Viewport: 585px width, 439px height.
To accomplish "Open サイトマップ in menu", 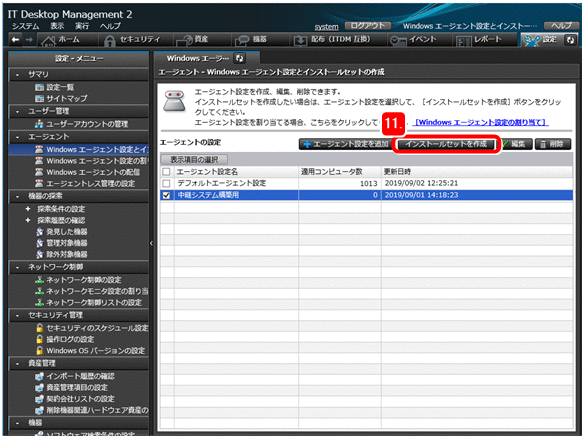I will [x=61, y=98].
